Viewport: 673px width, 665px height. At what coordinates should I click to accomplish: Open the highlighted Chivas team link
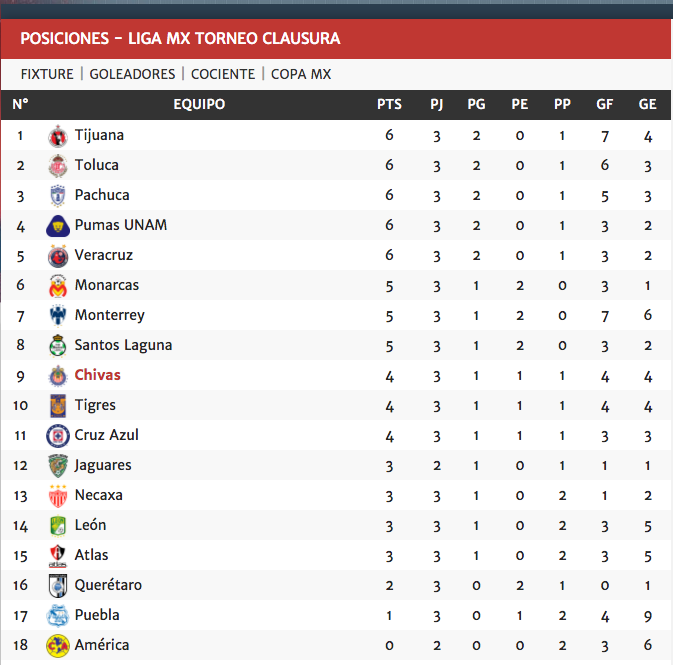[x=97, y=375]
